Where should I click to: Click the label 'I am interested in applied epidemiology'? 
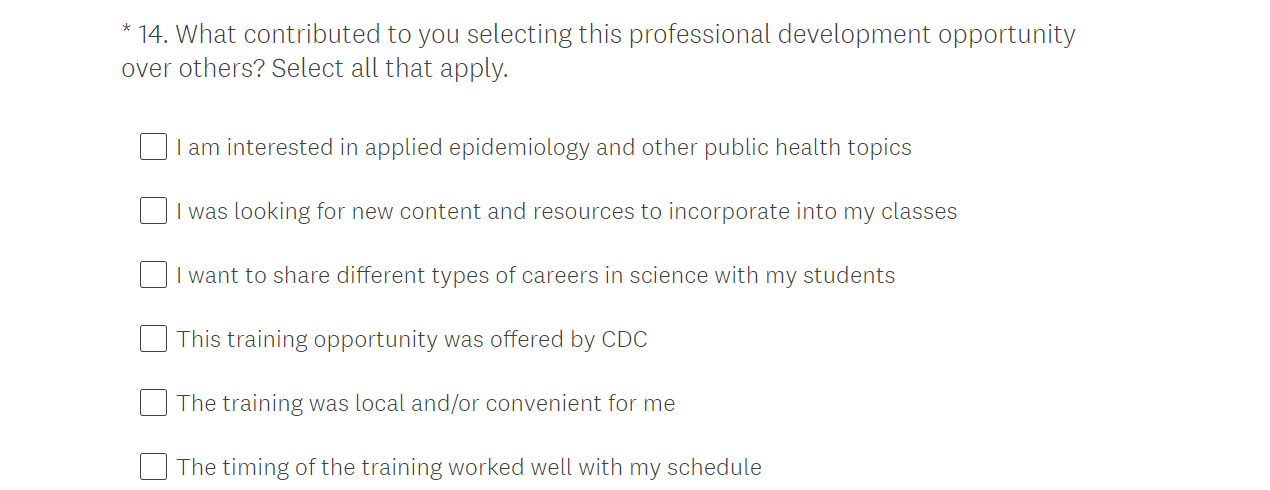tap(543, 148)
